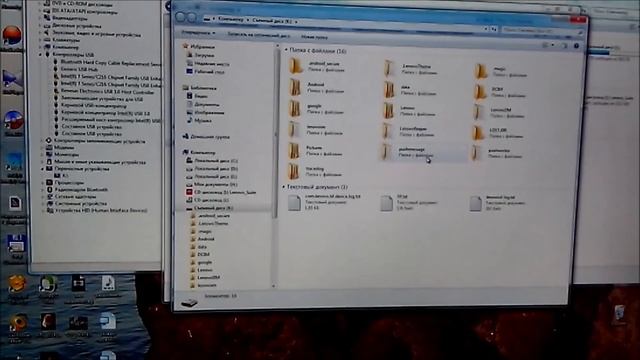Collapse the Папка с файлами (16) group
Viewport: 640px width, 360px height.
[x=286, y=50]
